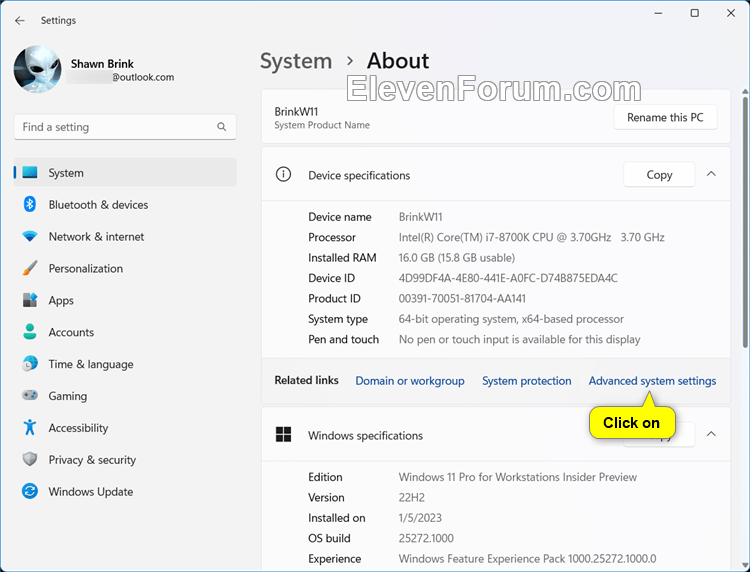Screen dimensions: 750x572
Task: Click the Windows 11 Pro edition text
Action: (518, 477)
